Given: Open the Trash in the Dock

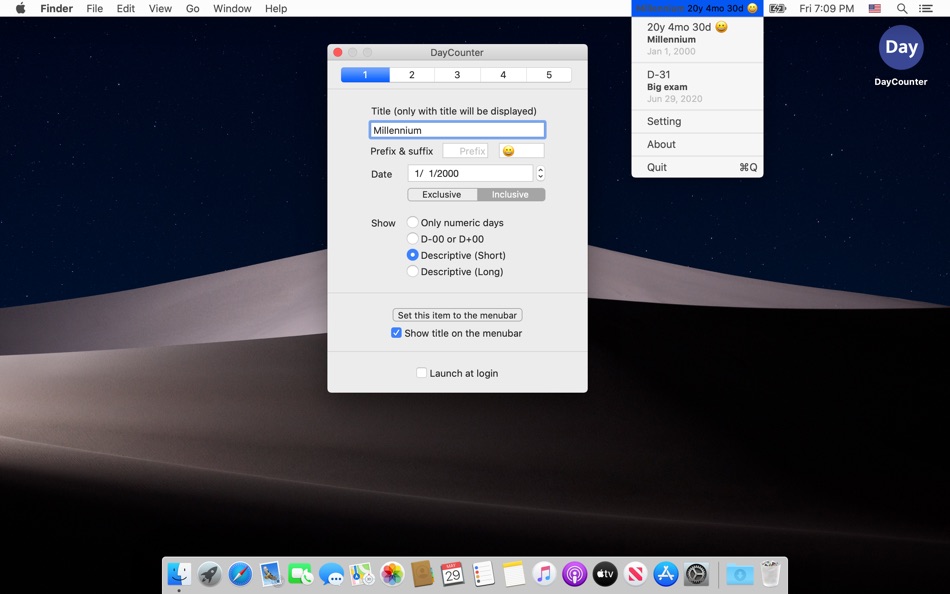Looking at the screenshot, I should [771, 573].
